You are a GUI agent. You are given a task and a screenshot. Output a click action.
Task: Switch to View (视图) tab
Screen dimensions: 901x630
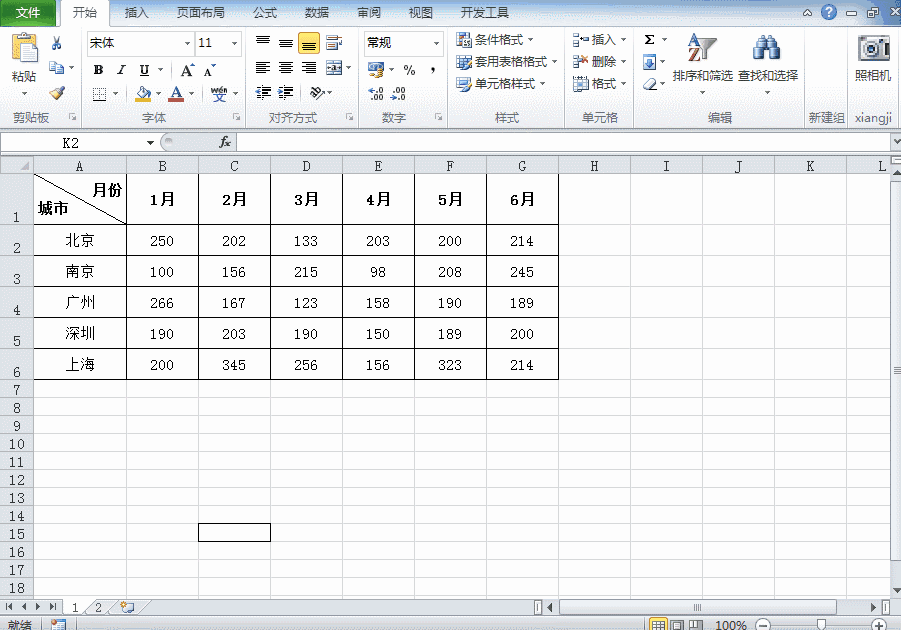click(x=421, y=13)
